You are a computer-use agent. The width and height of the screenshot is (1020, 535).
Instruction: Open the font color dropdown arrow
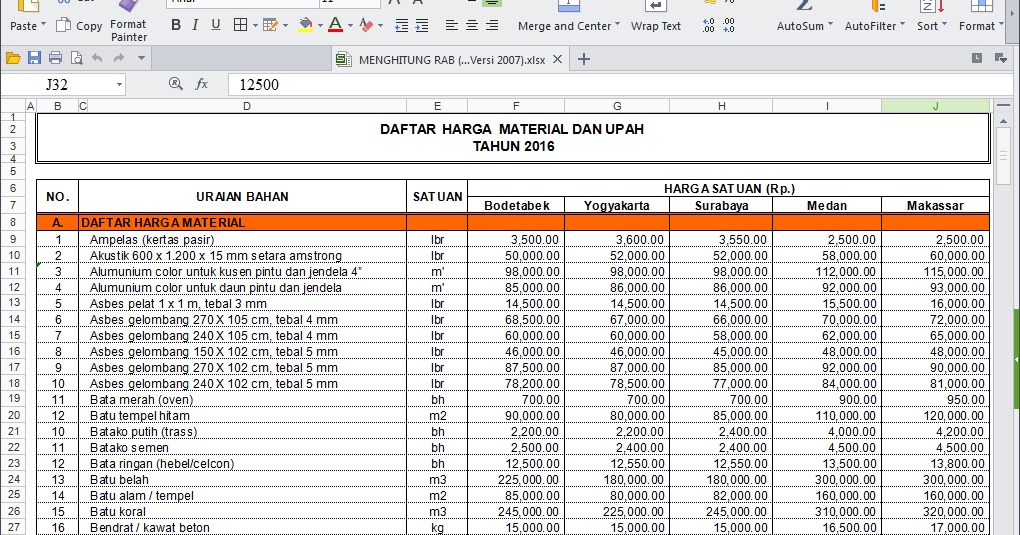pos(350,26)
